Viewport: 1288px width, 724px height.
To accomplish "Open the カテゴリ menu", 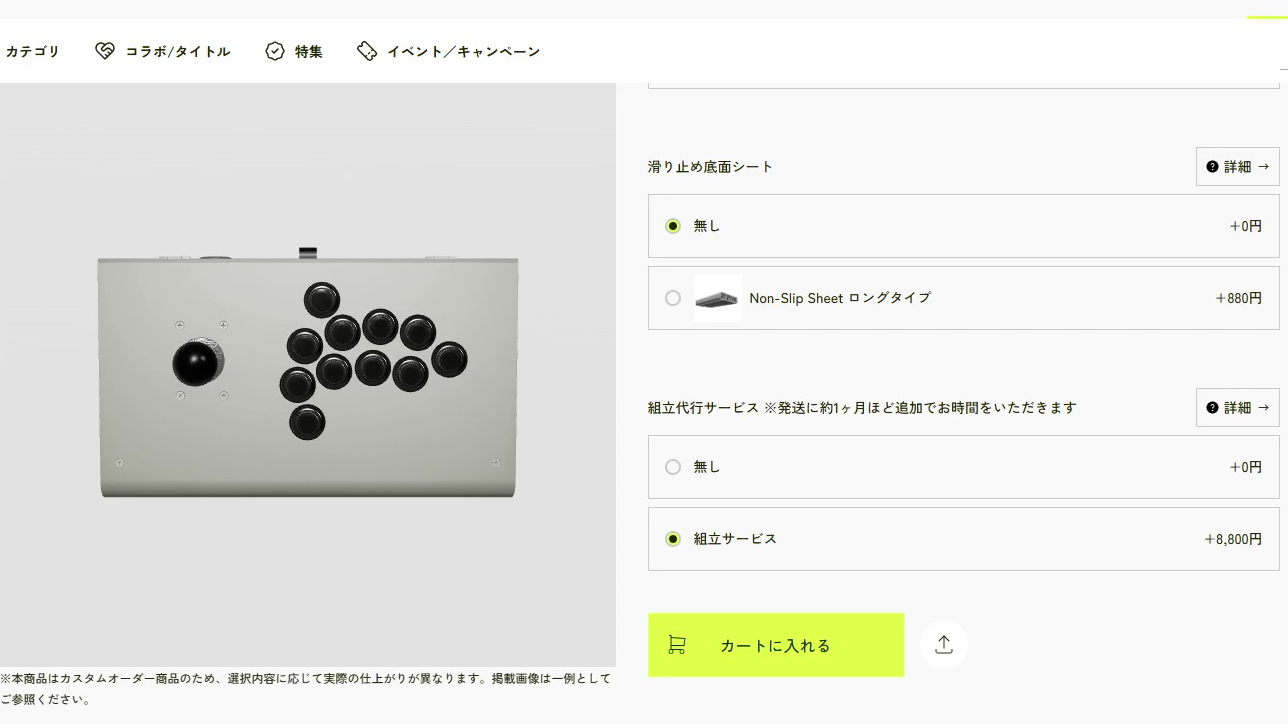I will [x=33, y=50].
